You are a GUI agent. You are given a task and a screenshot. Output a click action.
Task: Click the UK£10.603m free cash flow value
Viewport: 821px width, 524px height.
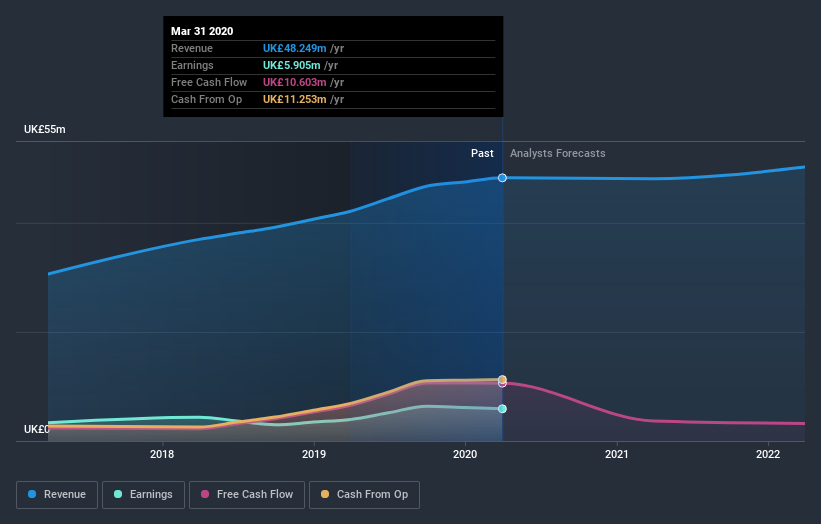pos(294,82)
